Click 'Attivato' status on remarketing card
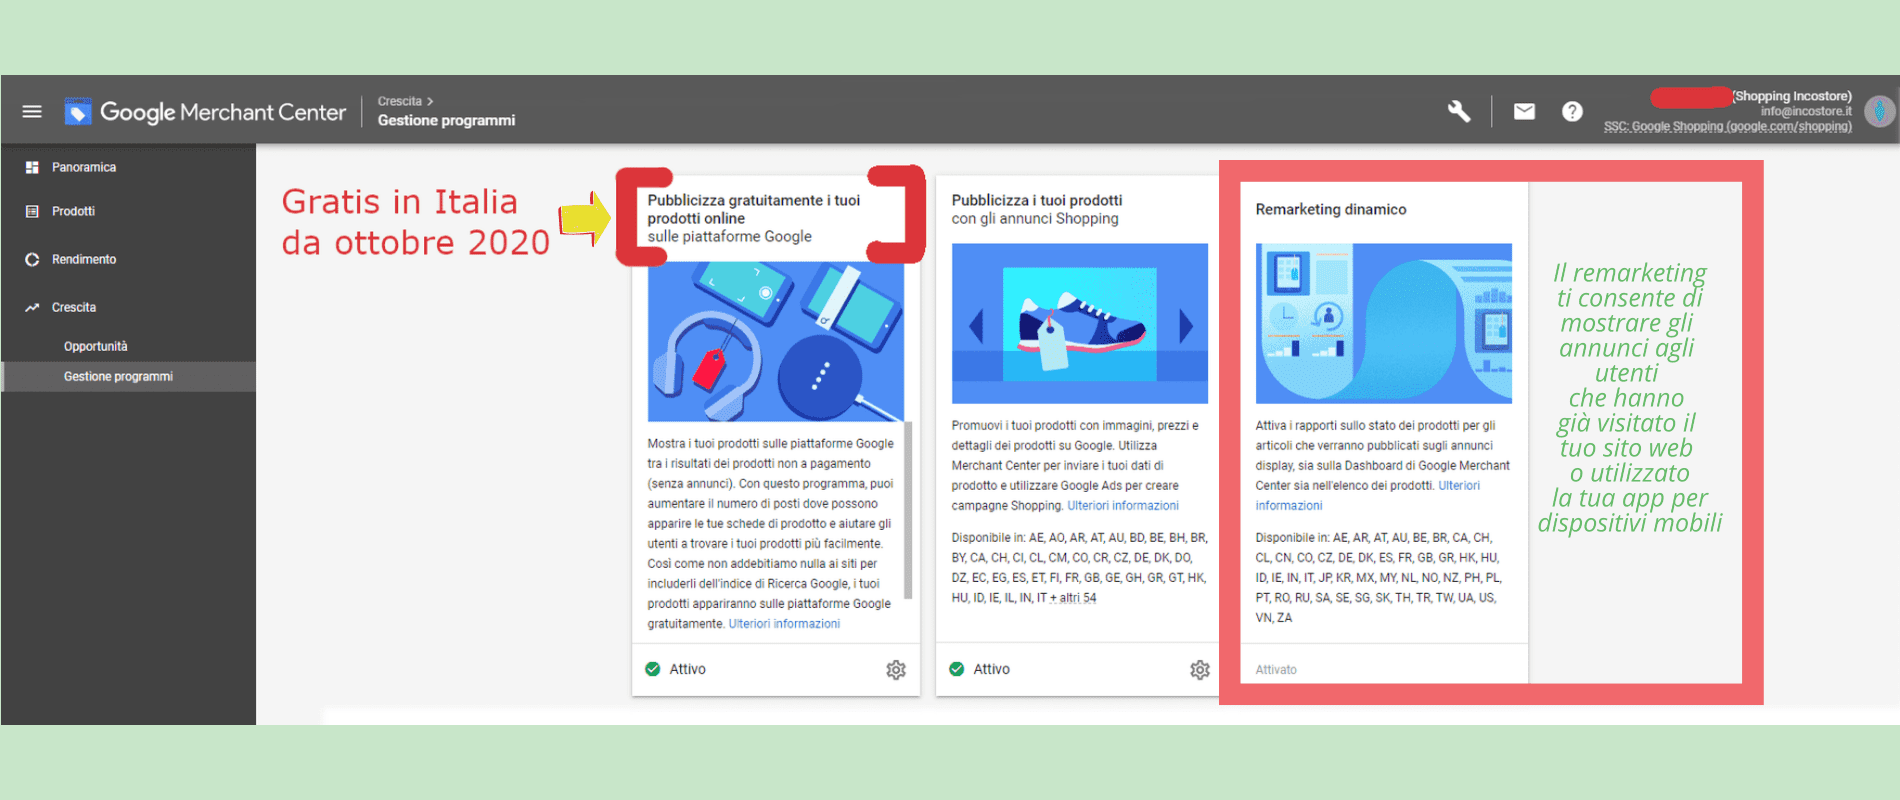Screen dimensions: 1900x800 pos(1276,669)
